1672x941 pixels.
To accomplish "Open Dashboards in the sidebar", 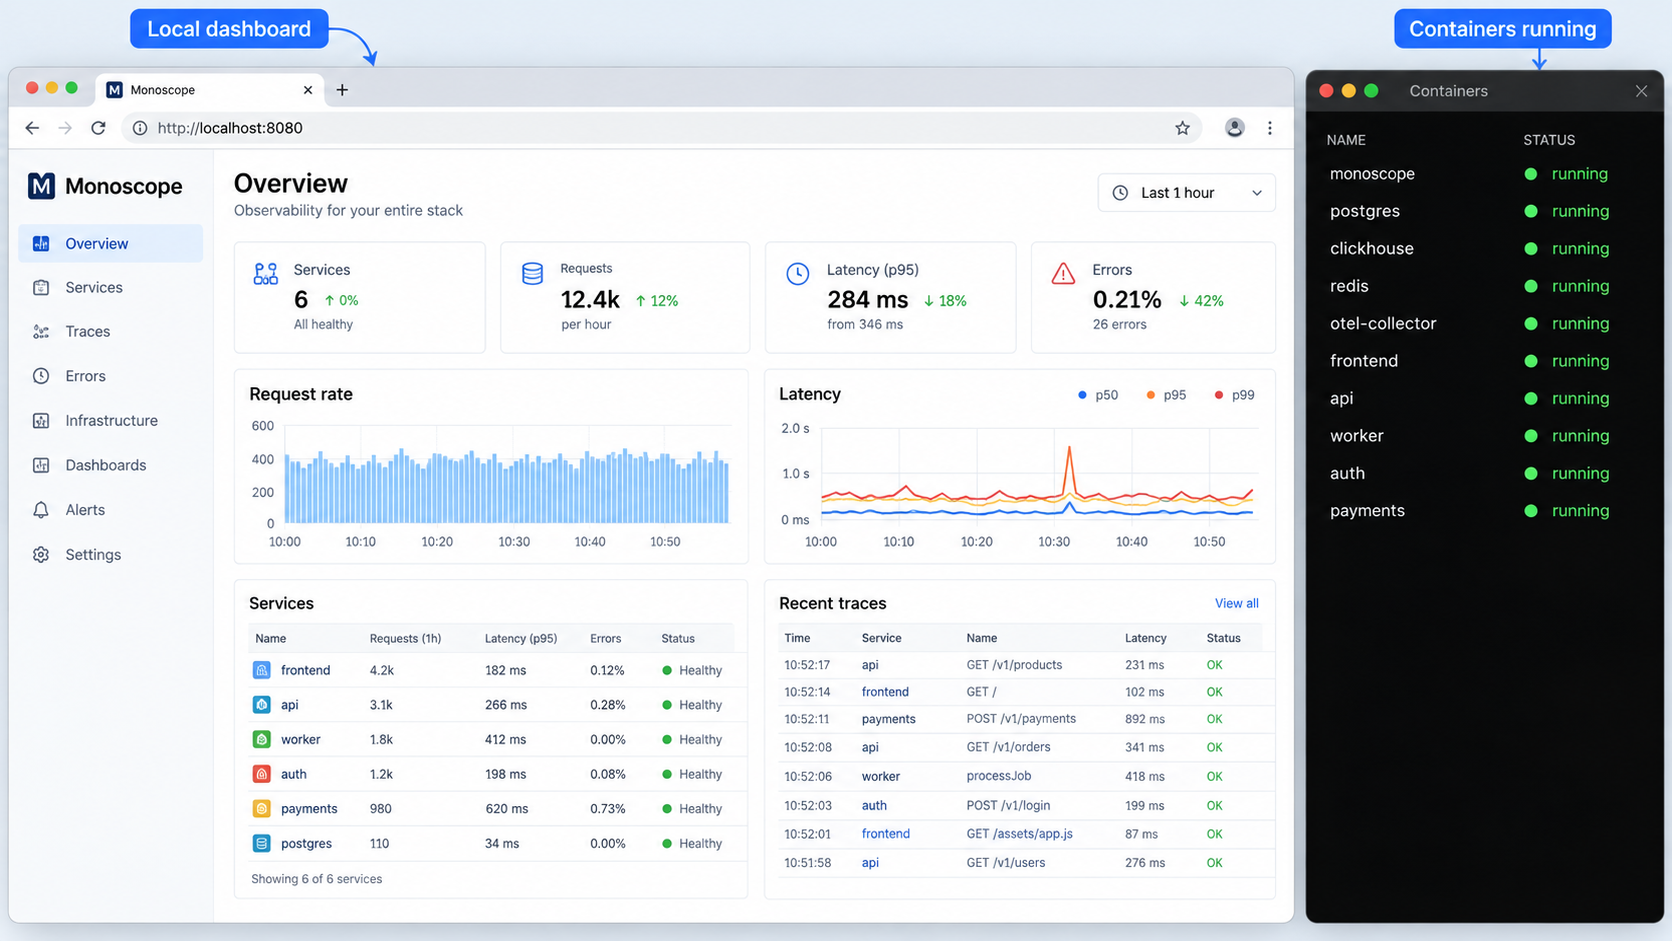I will [x=106, y=465].
